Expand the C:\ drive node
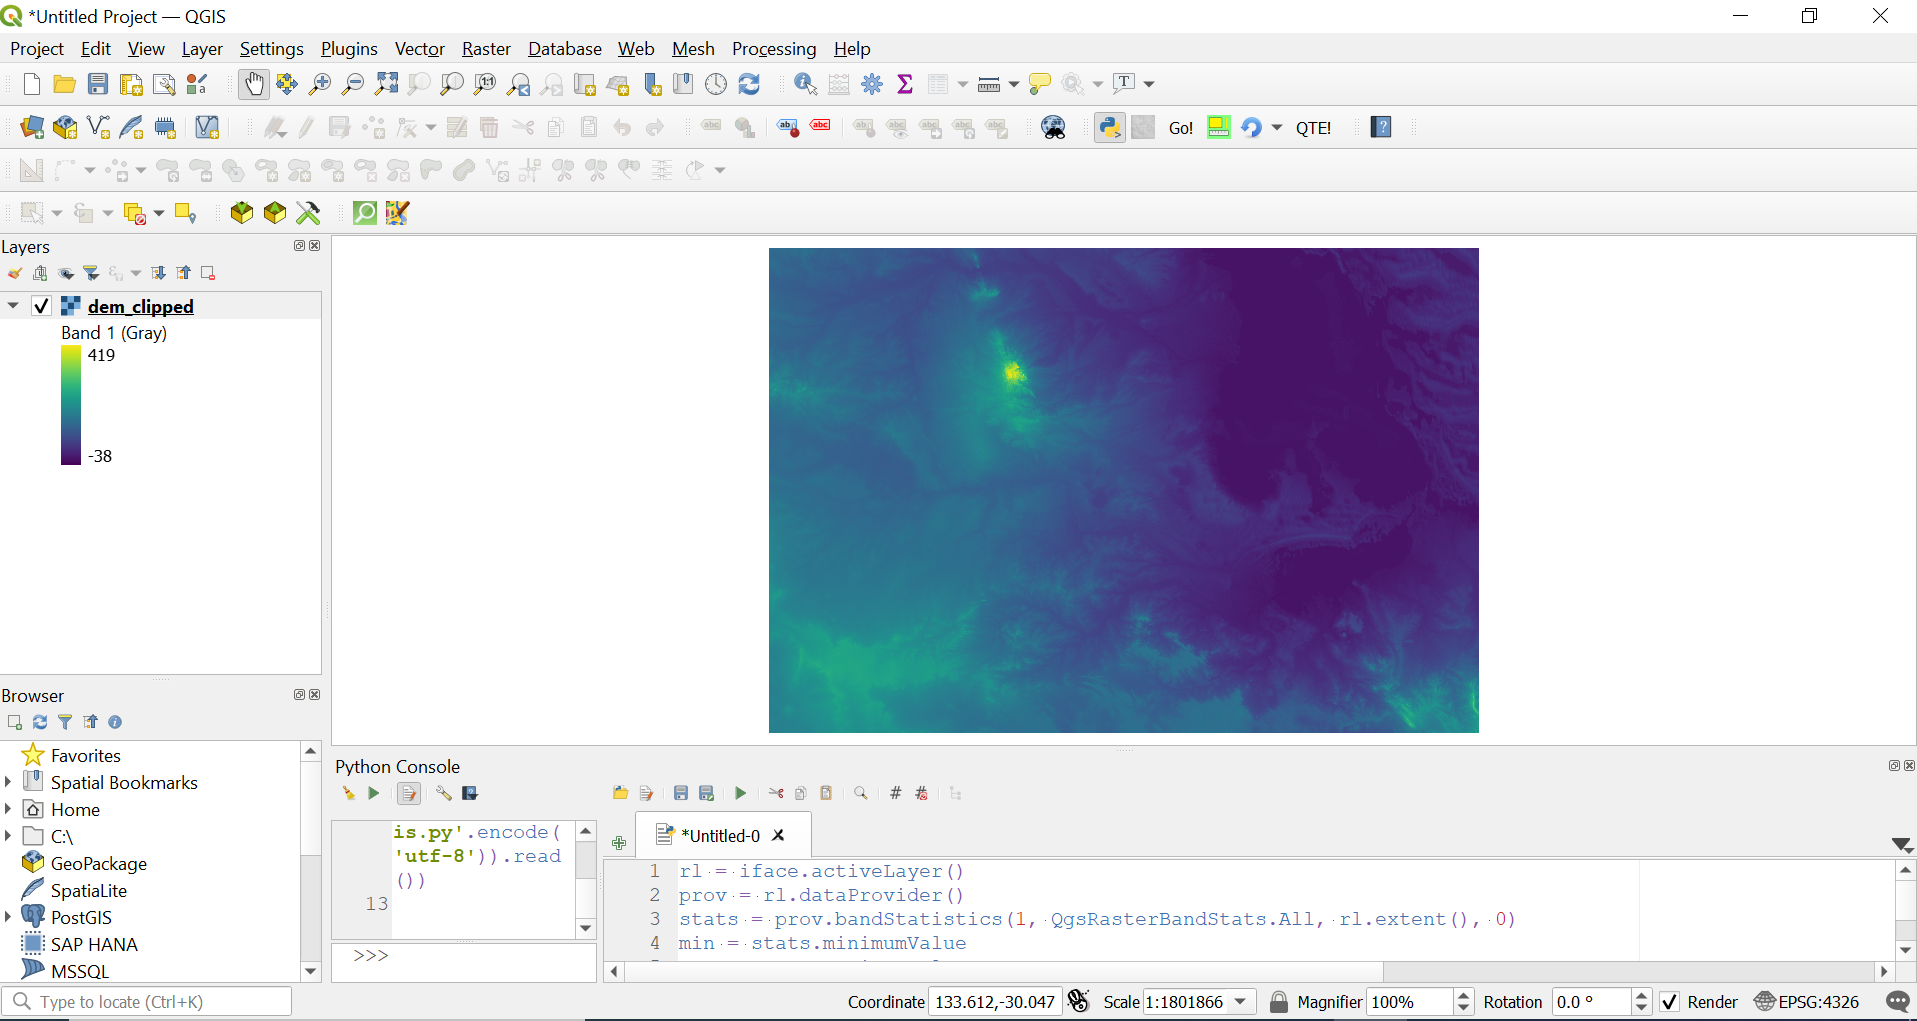 click(8, 836)
